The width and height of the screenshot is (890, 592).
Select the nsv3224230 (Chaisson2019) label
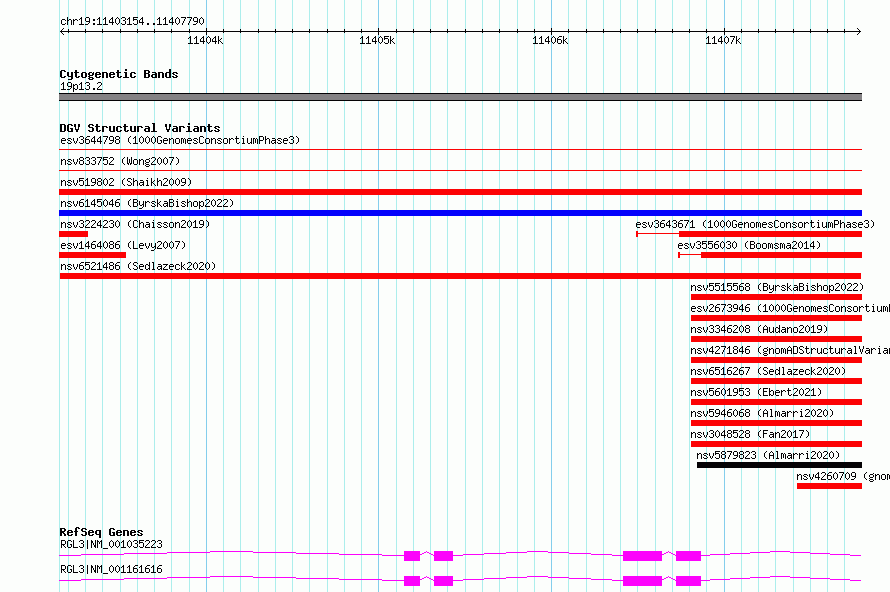coord(135,224)
